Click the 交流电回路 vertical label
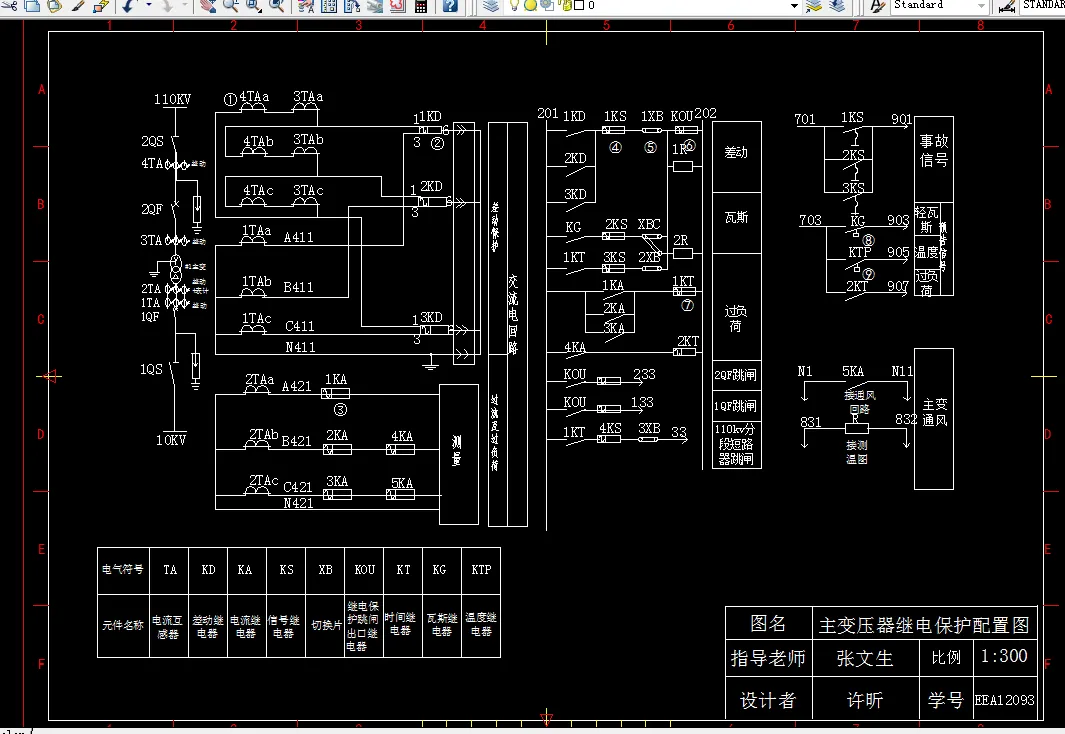The width and height of the screenshot is (1065, 734). [513, 314]
